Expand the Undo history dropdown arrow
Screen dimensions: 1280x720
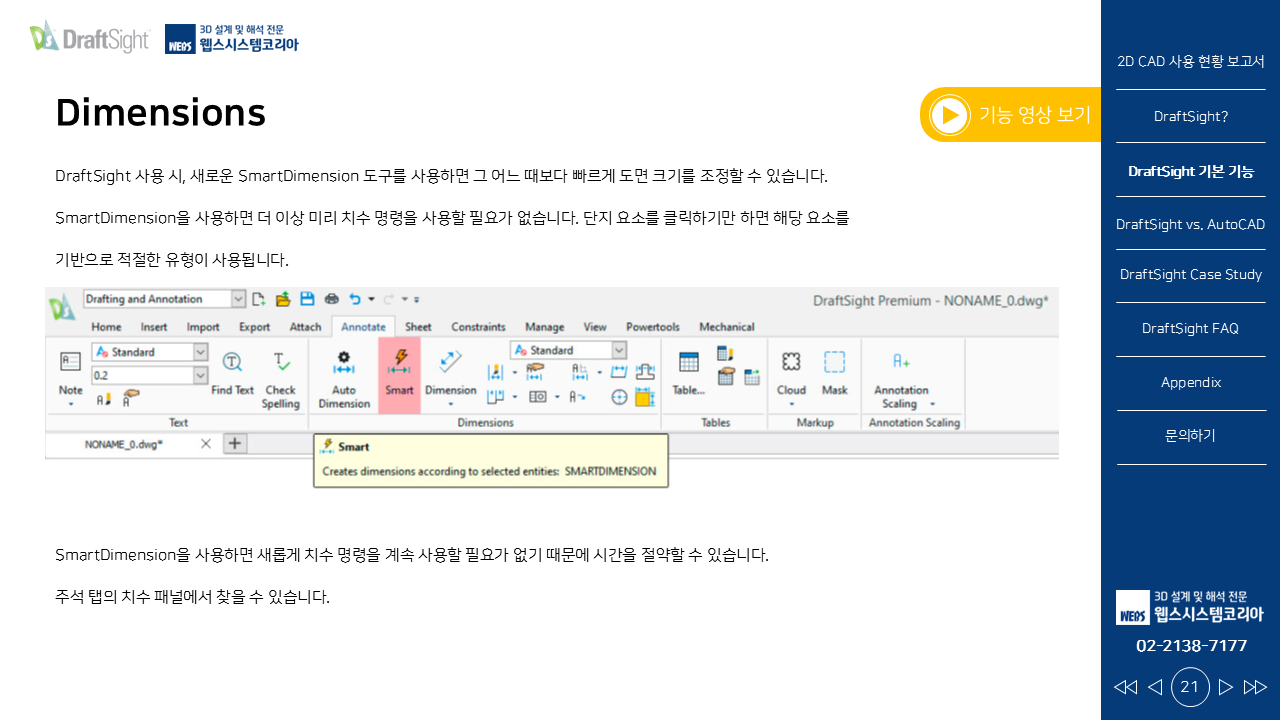pyautogui.click(x=371, y=299)
